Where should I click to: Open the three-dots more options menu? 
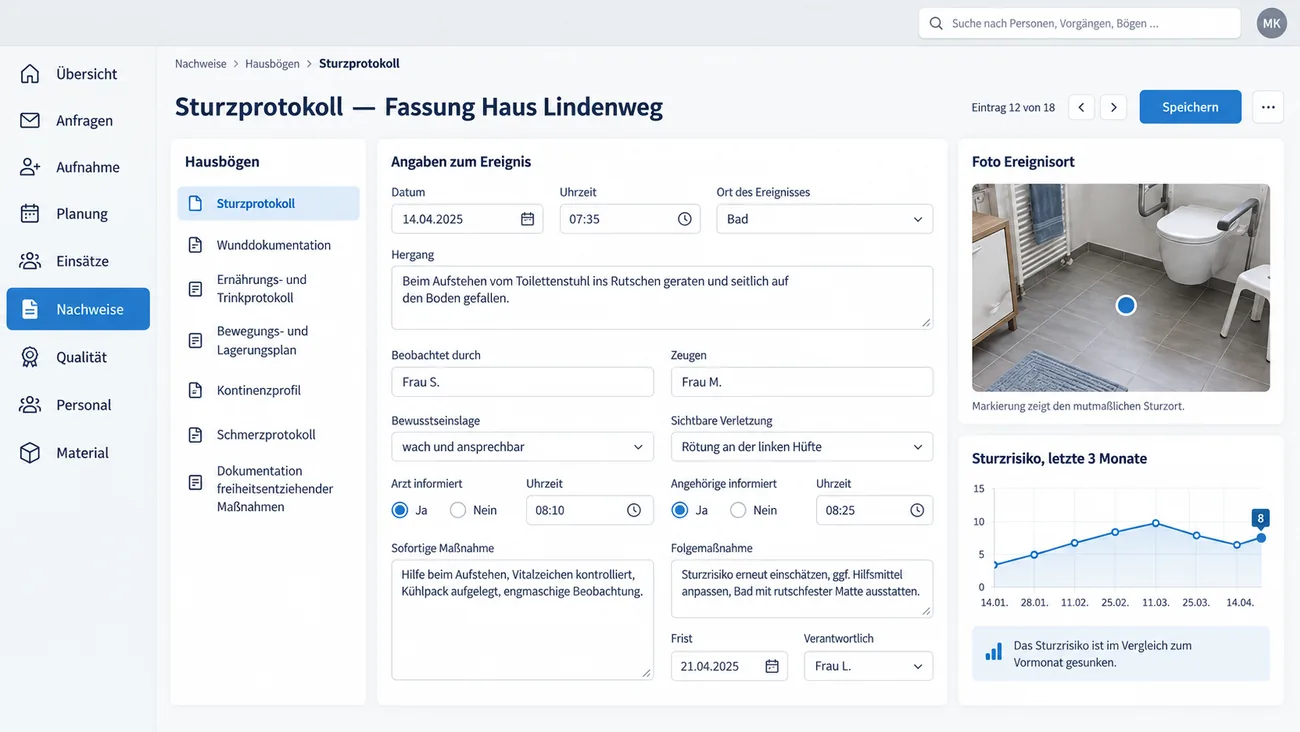[x=1268, y=107]
